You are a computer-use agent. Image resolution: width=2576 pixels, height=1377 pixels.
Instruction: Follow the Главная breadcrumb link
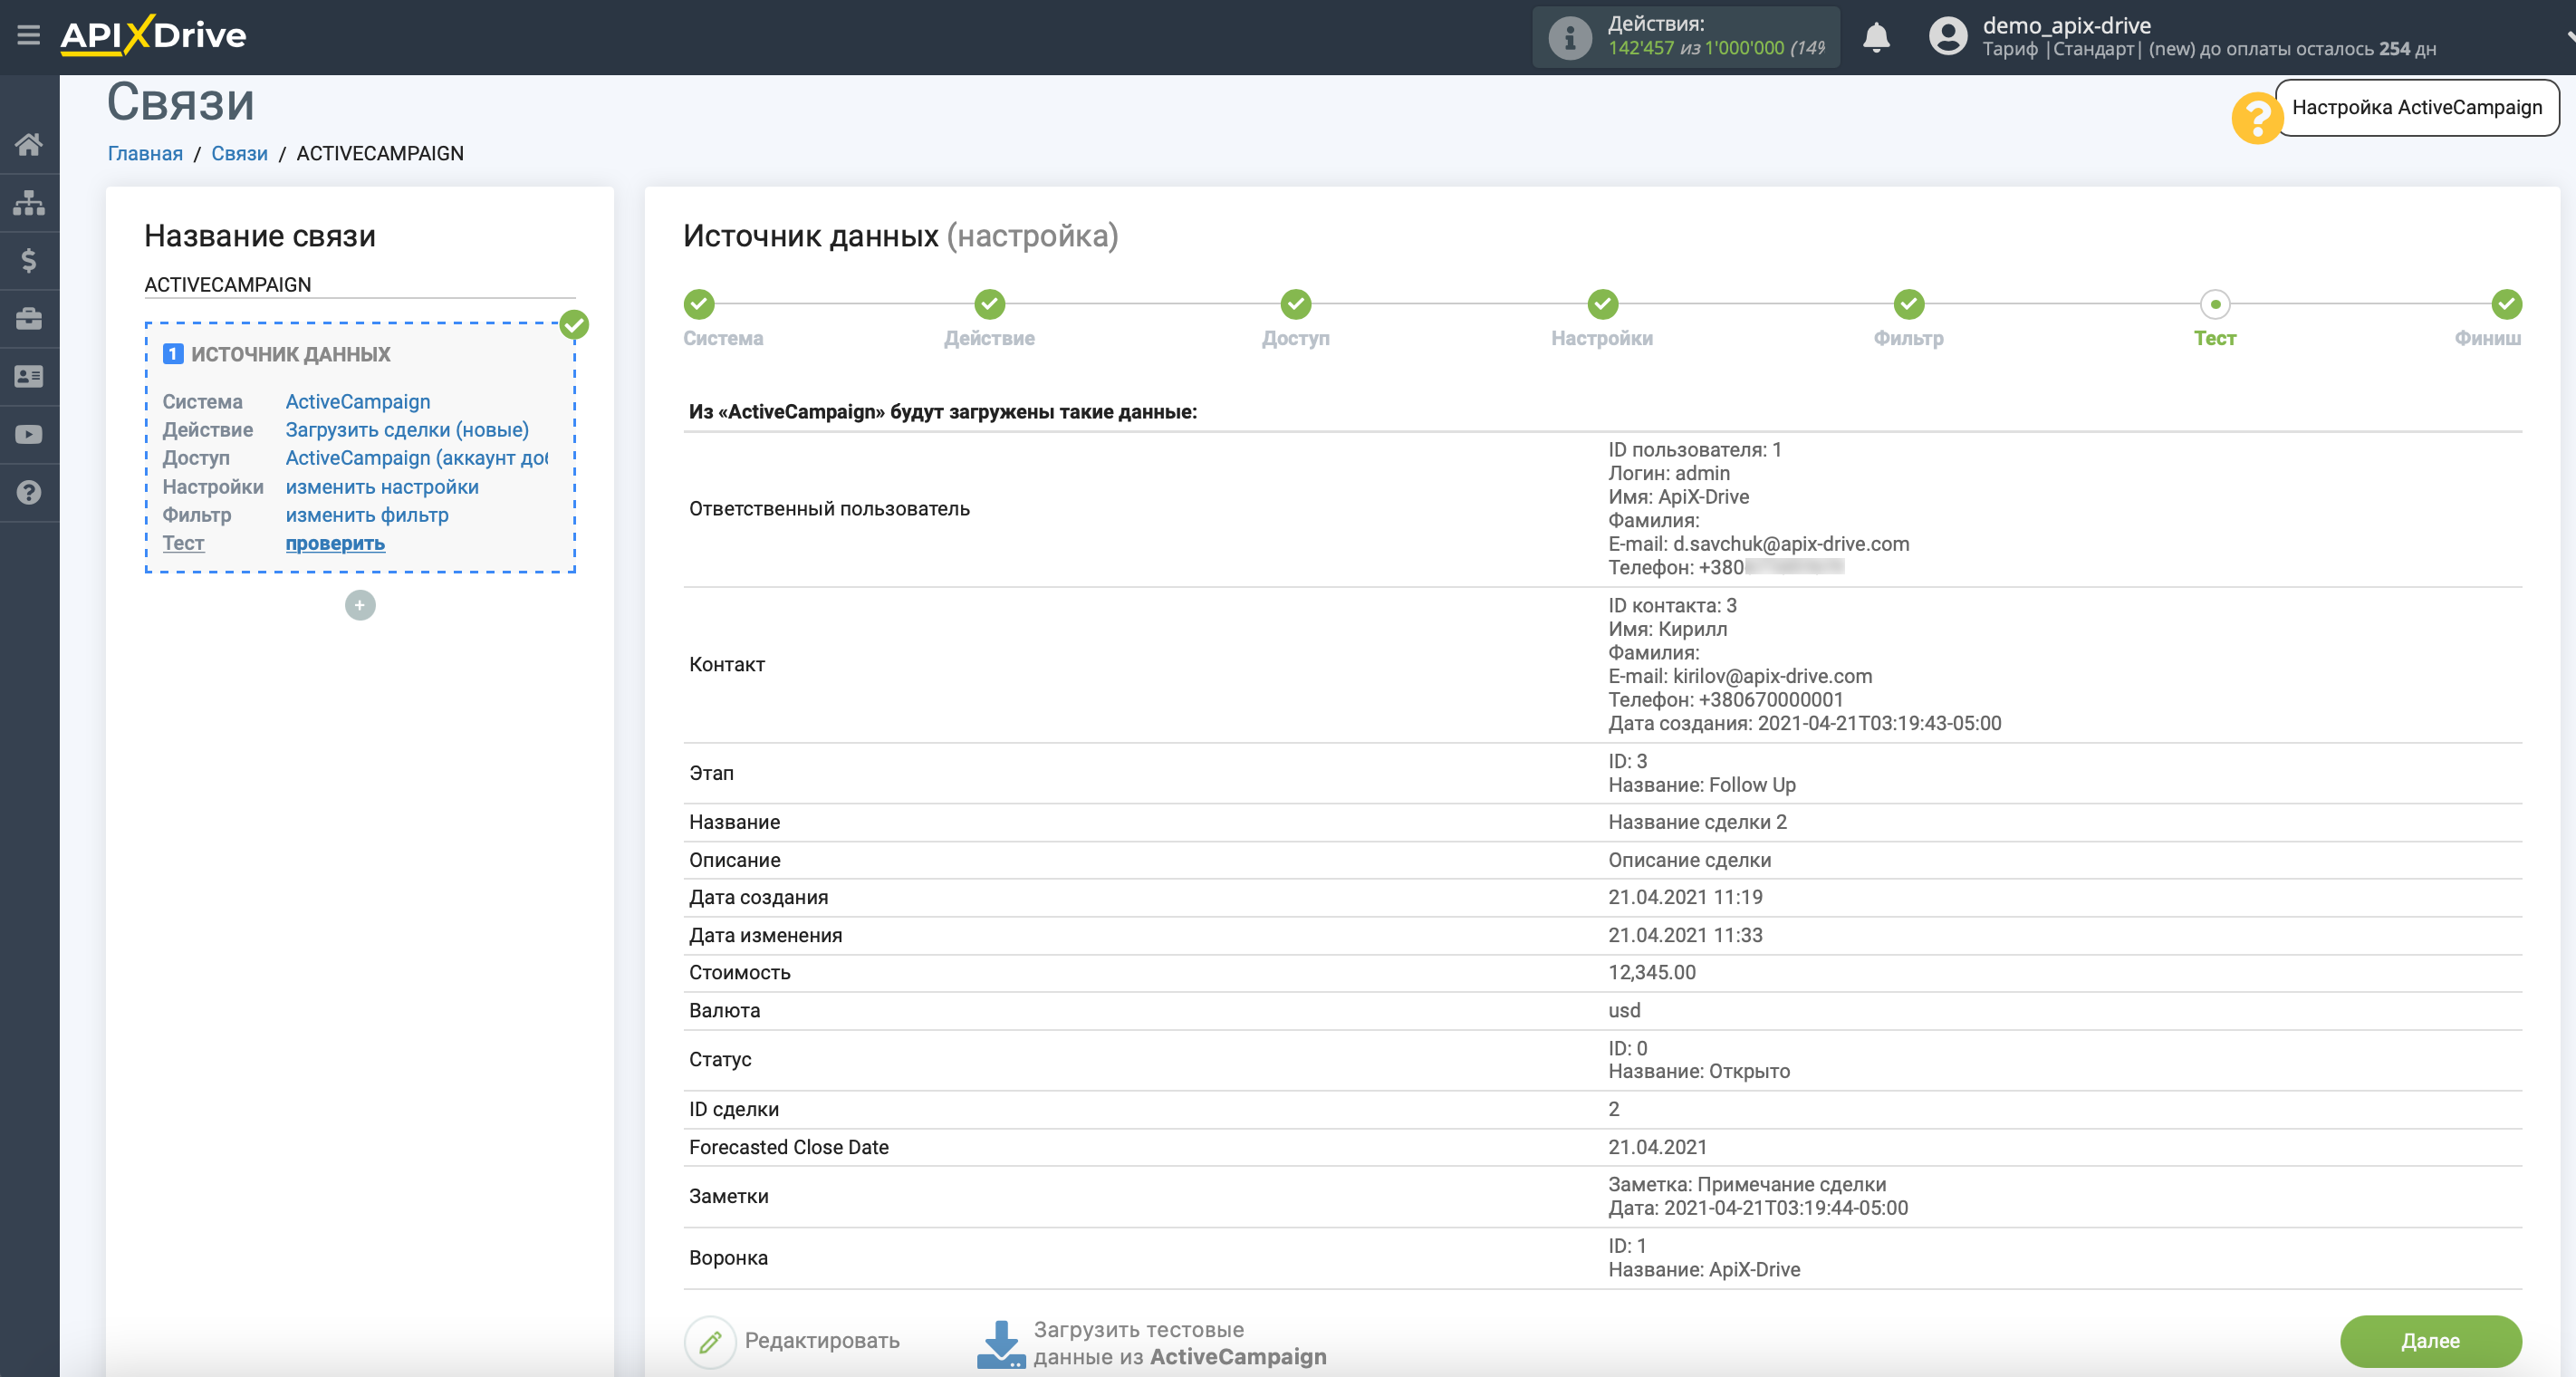click(x=145, y=153)
